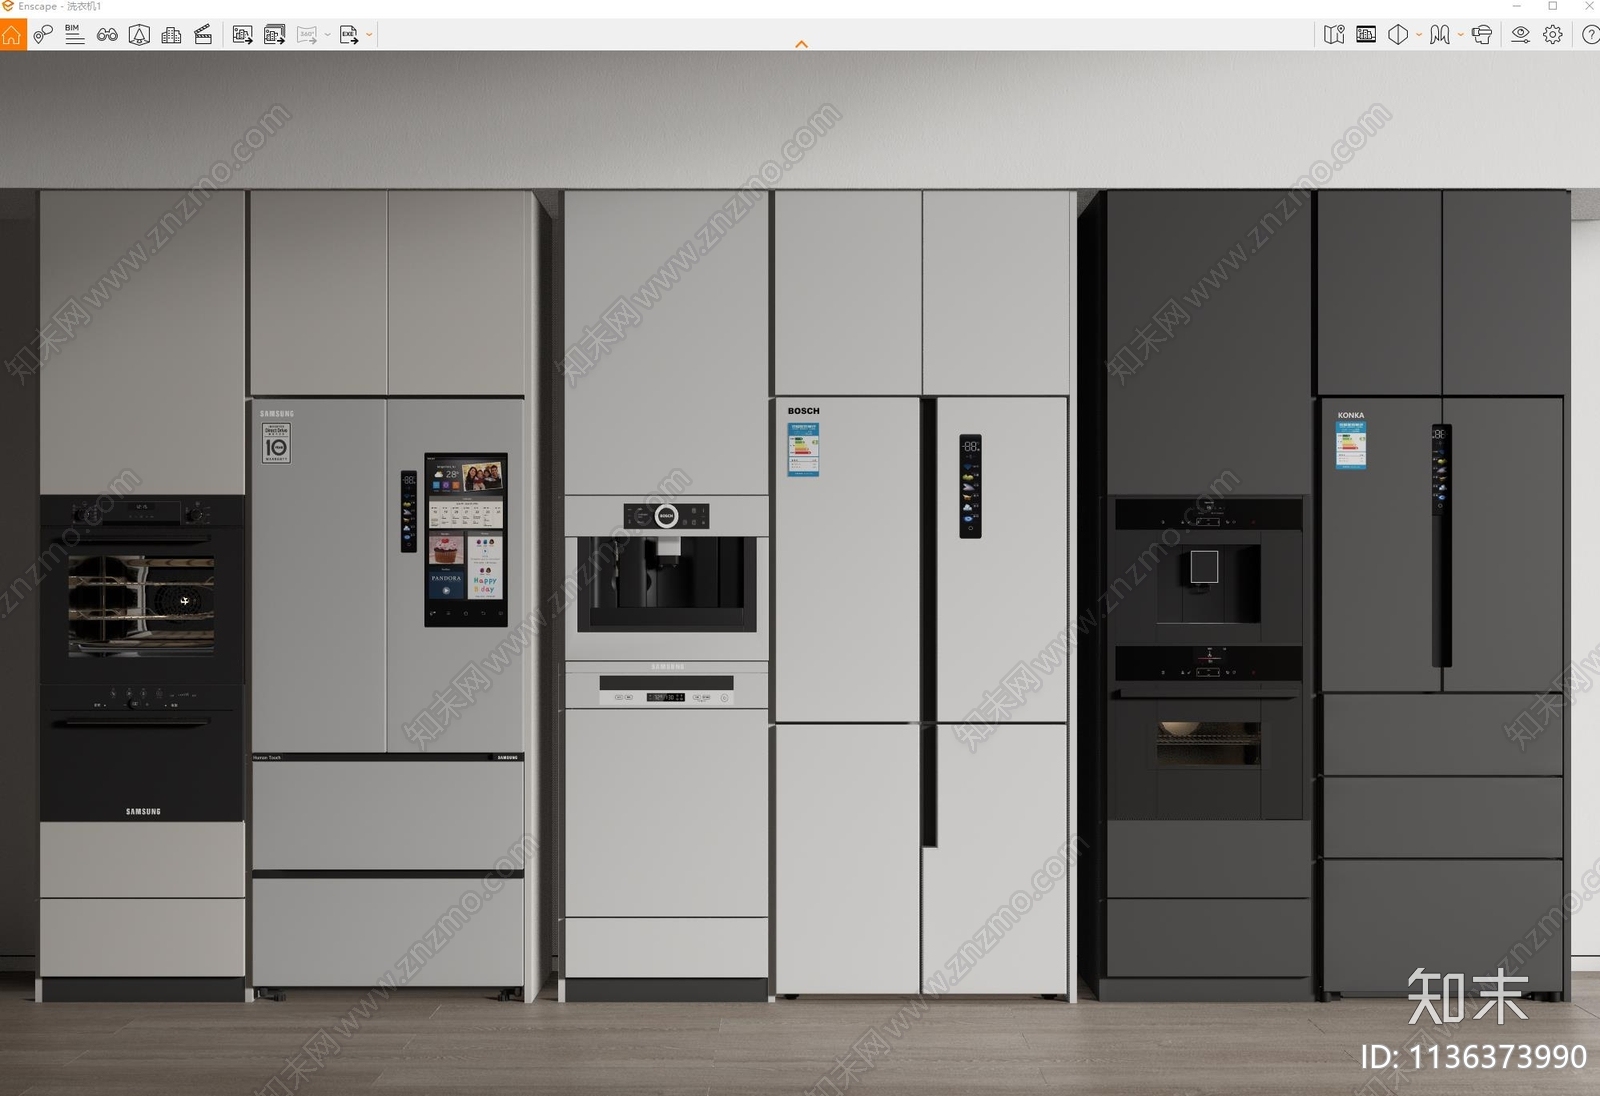Image resolution: width=1600 pixels, height=1096 pixels.
Task: Expand projection mode dropdown arrow
Action: coord(1419,35)
